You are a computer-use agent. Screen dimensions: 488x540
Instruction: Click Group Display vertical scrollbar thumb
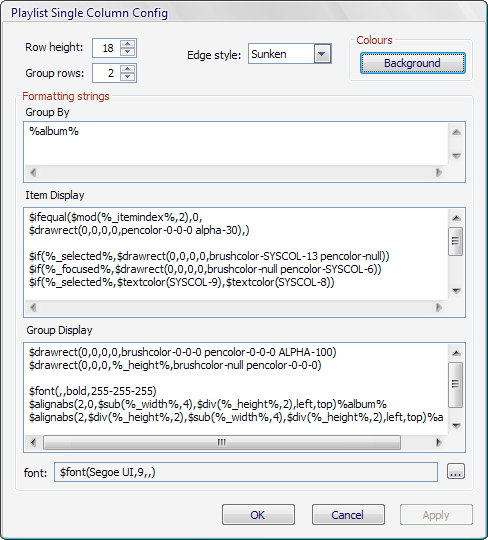point(456,384)
